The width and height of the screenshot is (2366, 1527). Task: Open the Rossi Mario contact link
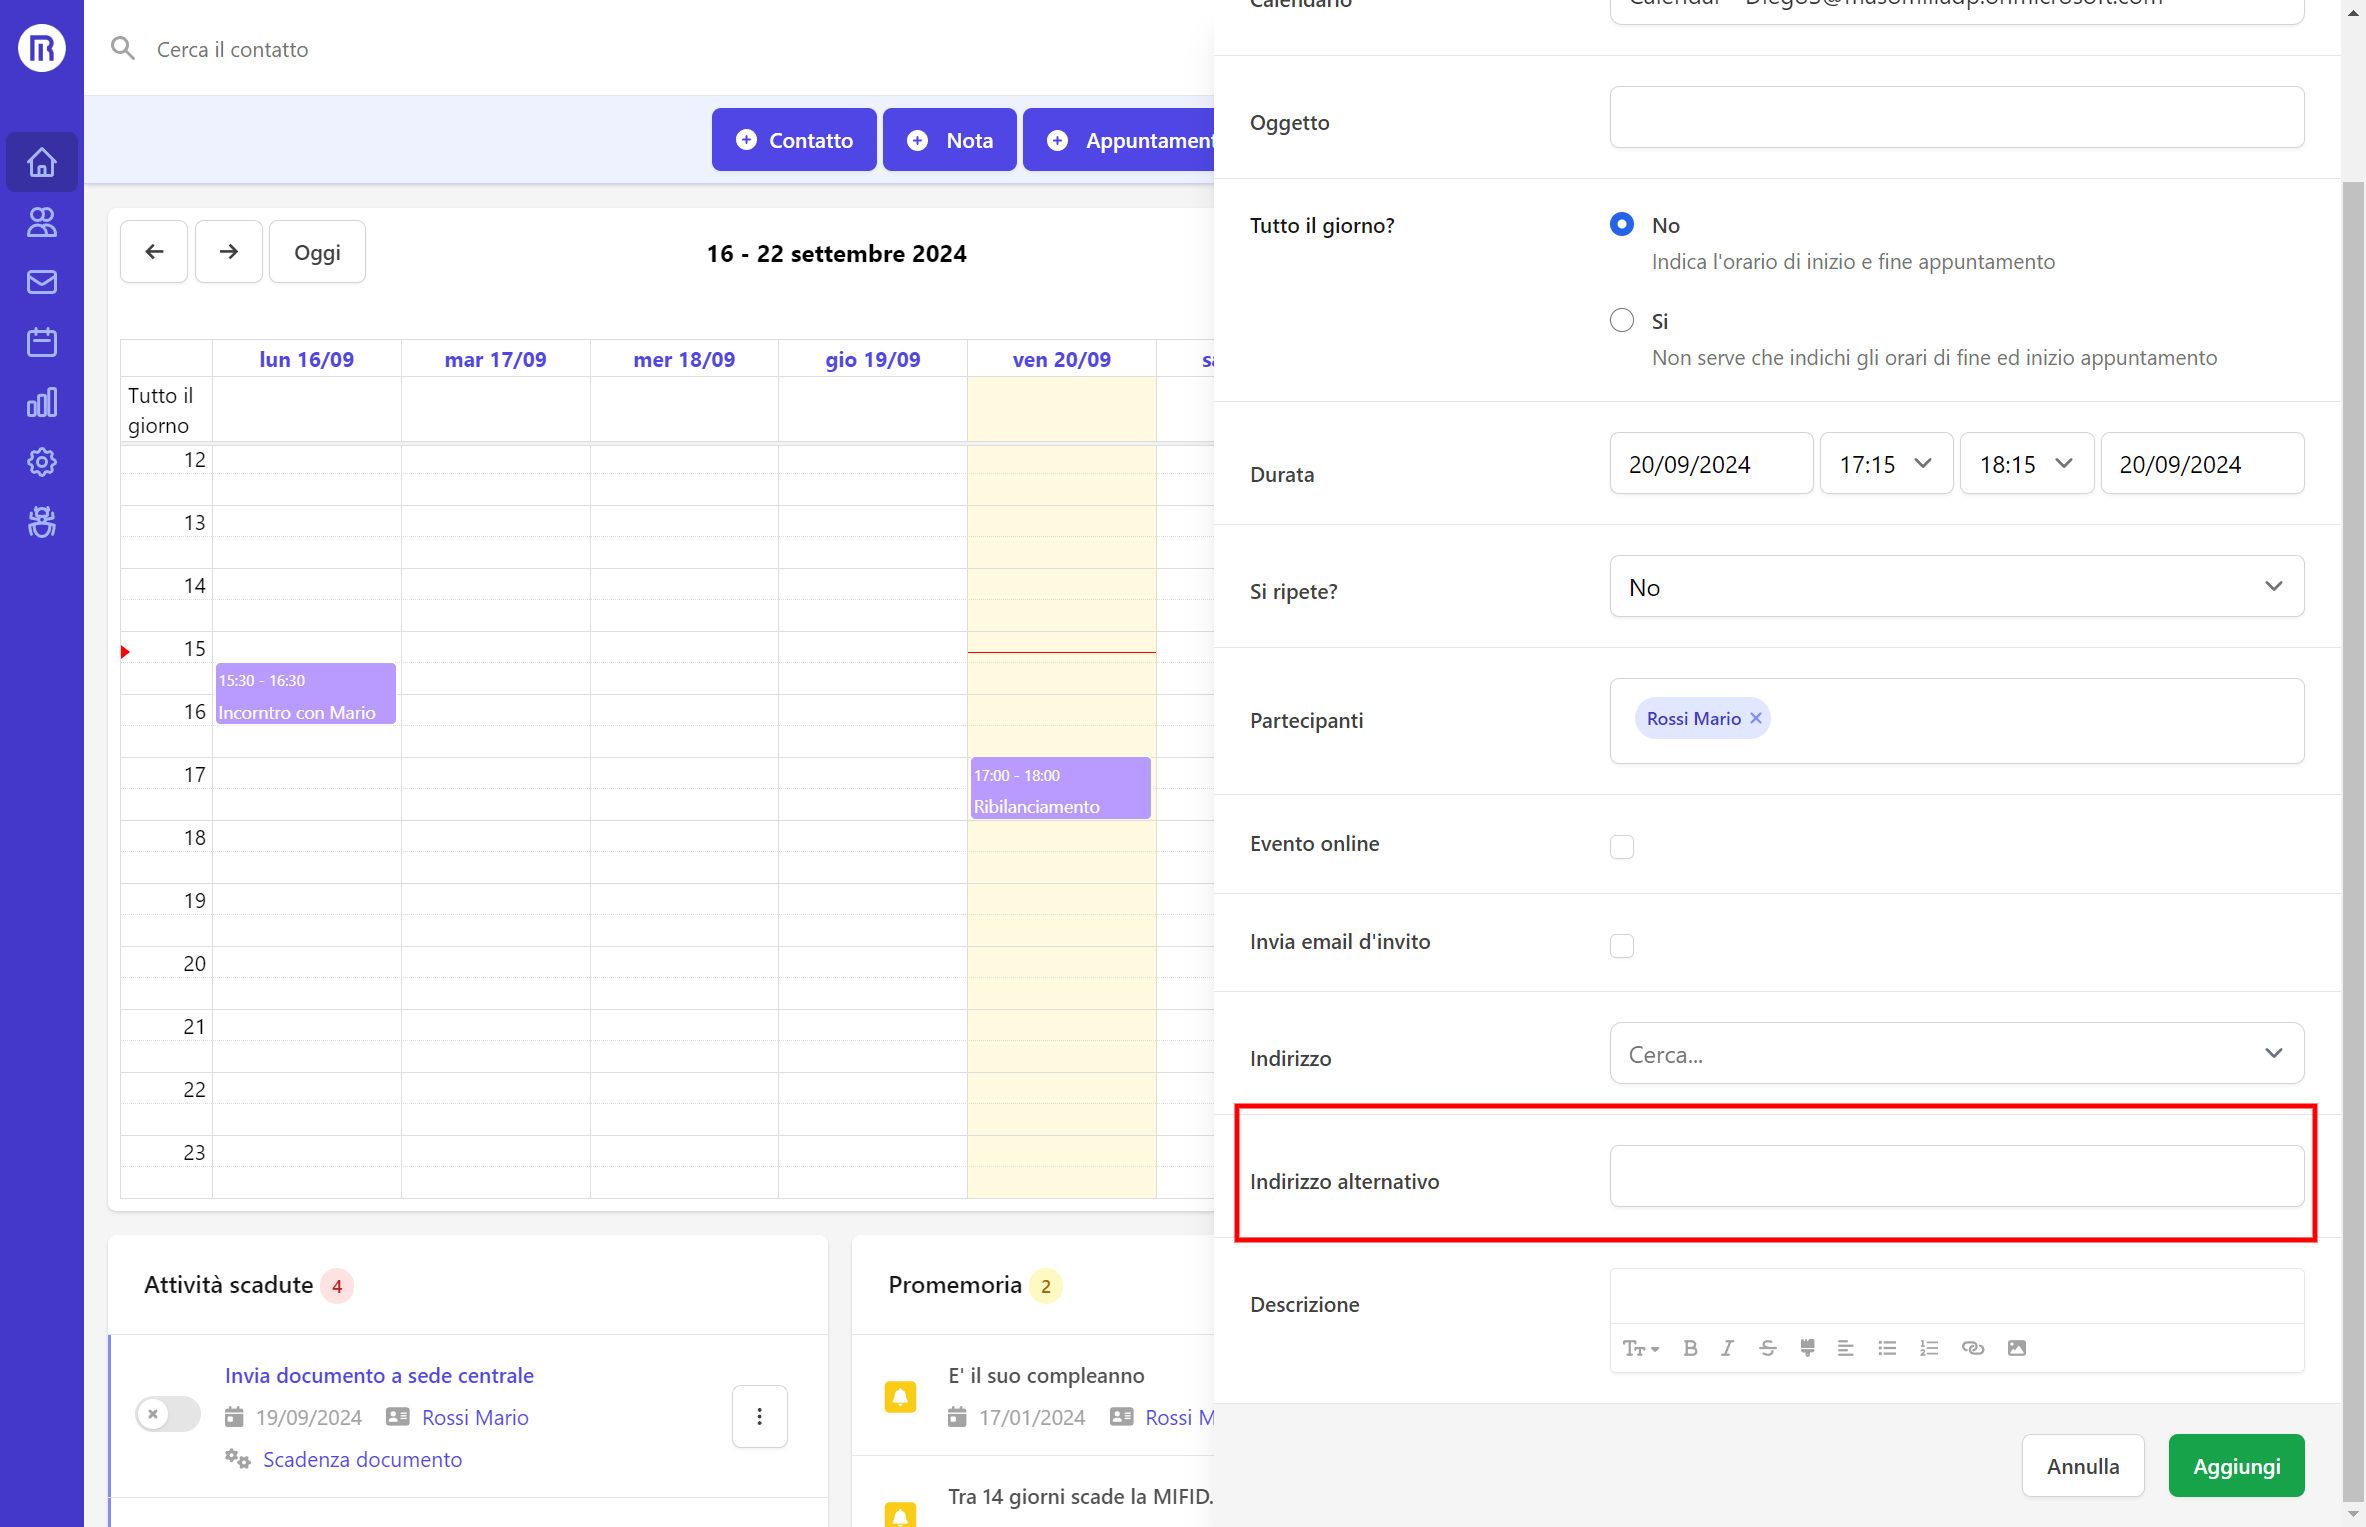tap(475, 1417)
